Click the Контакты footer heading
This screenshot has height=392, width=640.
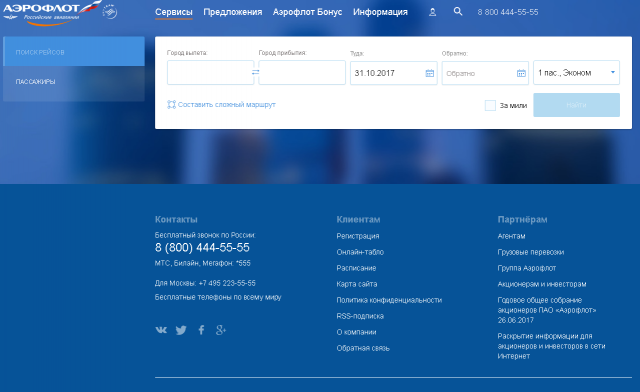[176, 219]
